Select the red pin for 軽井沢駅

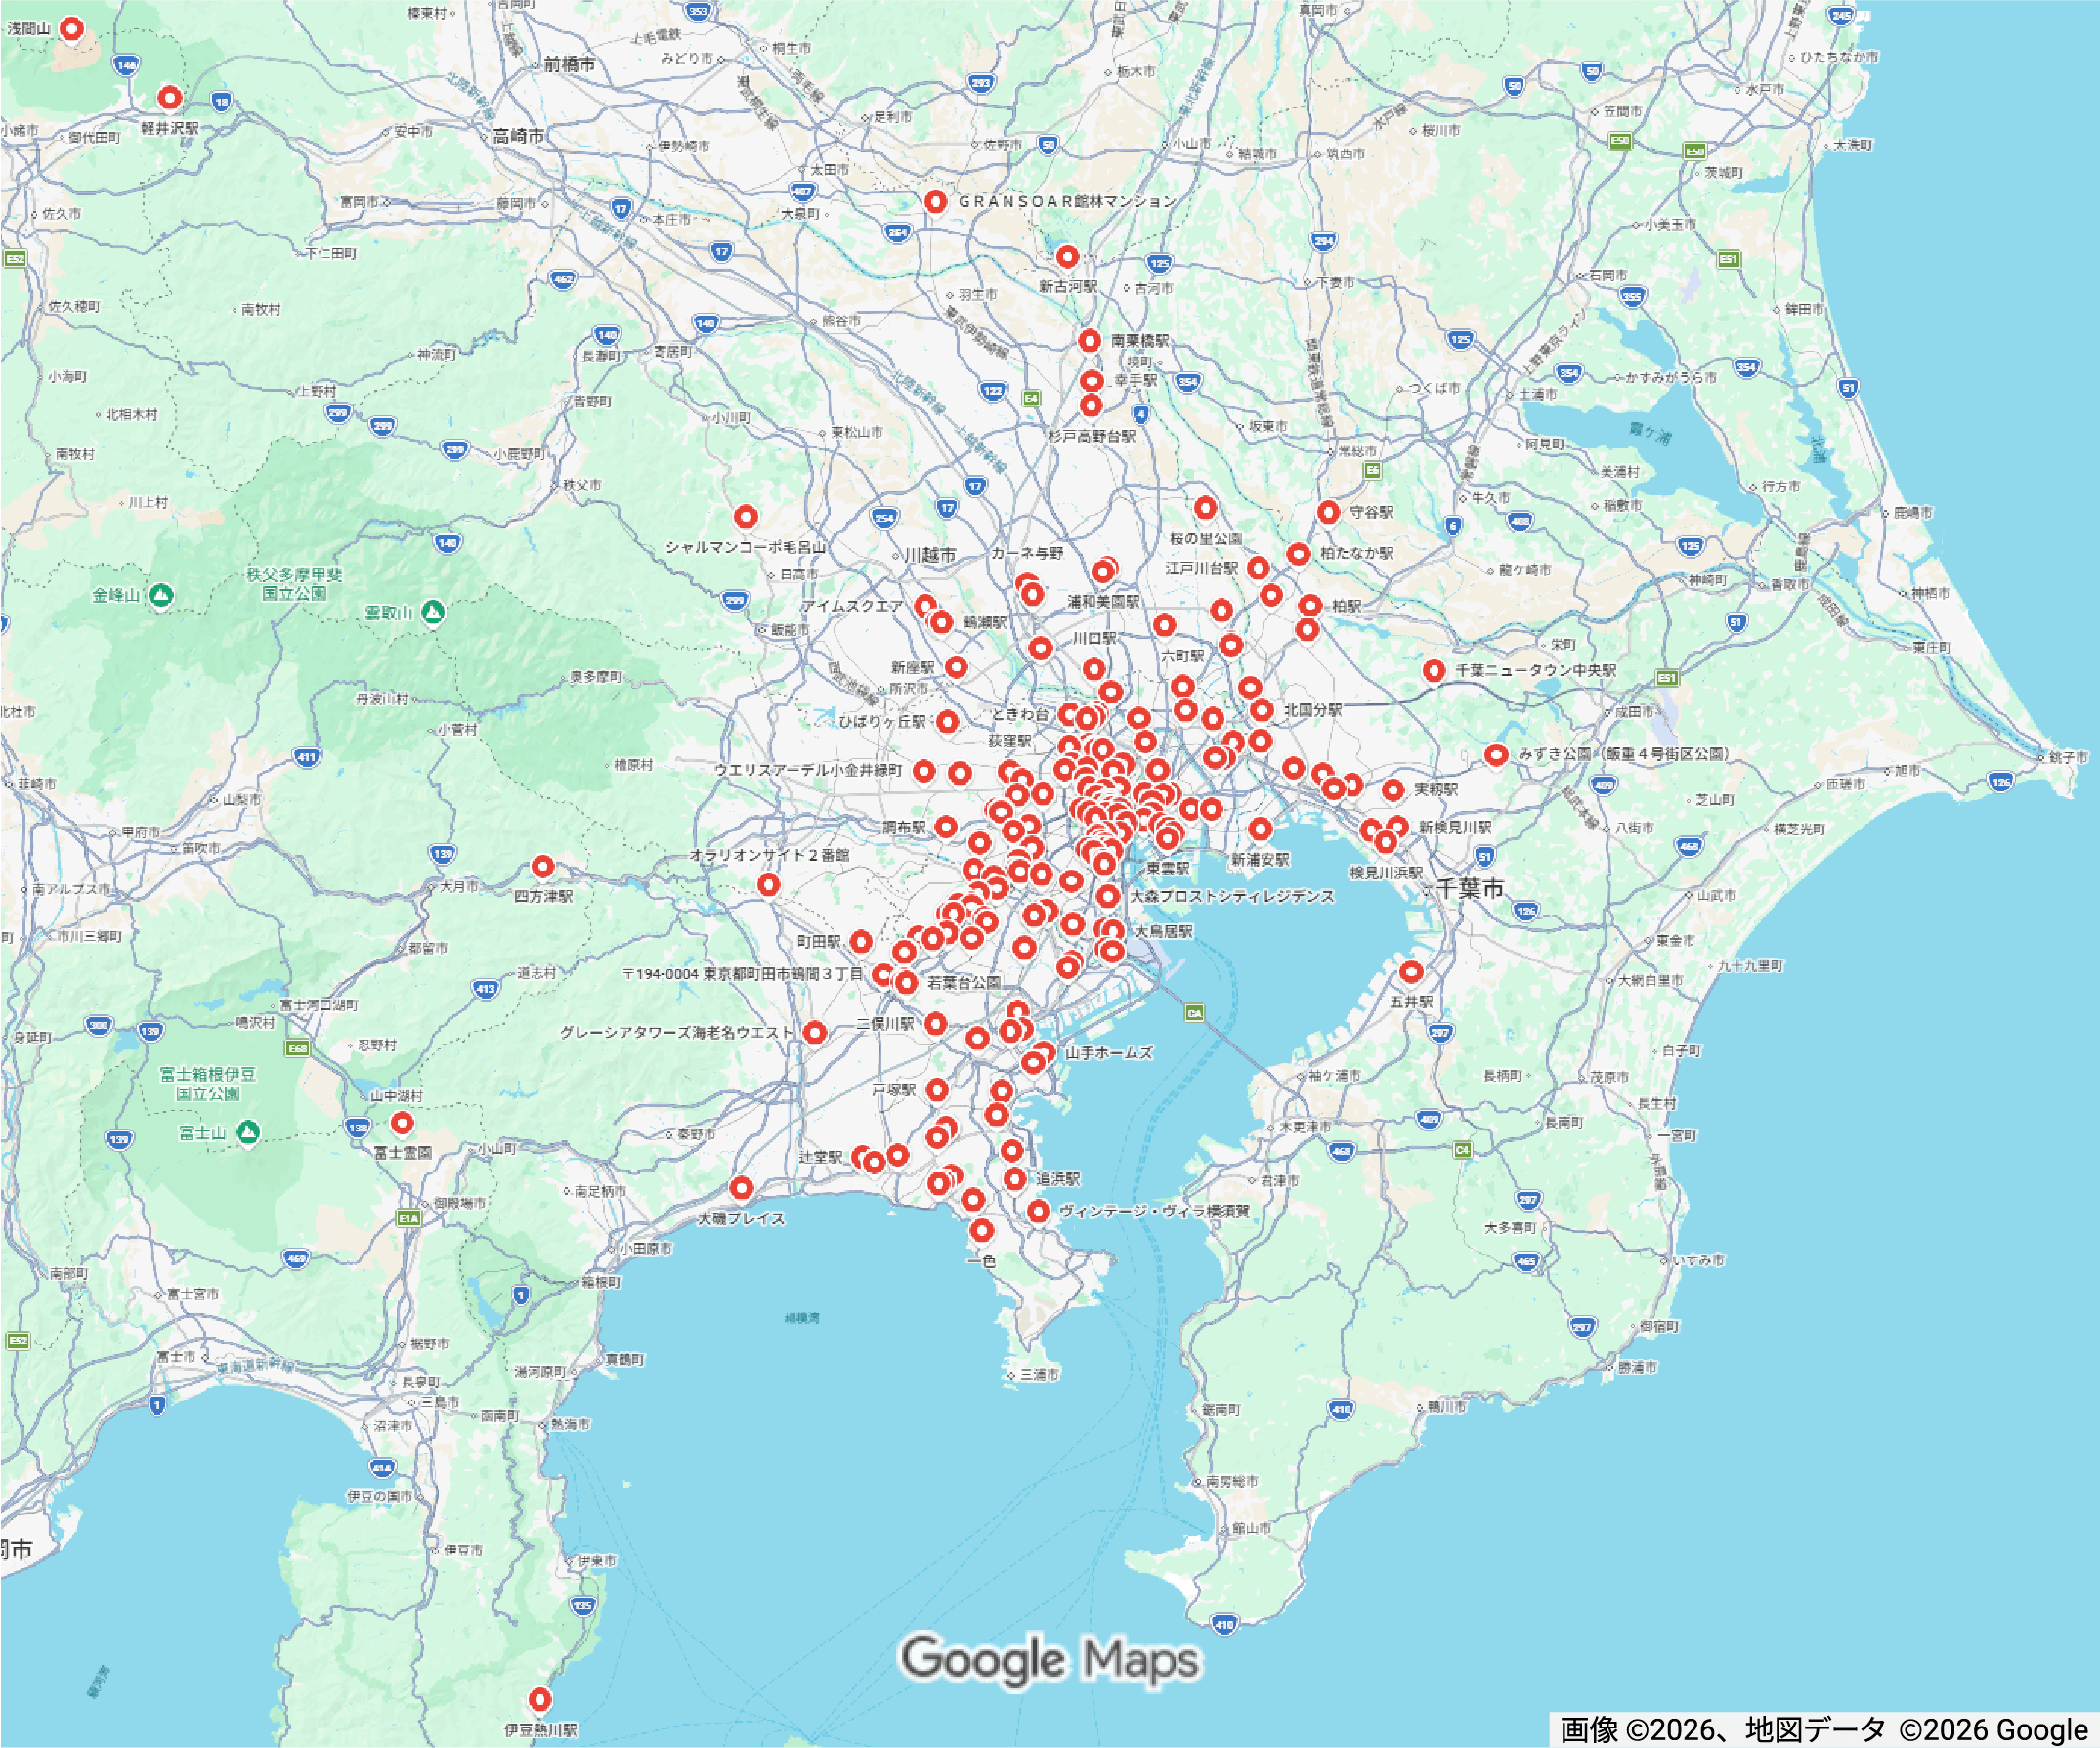170,97
